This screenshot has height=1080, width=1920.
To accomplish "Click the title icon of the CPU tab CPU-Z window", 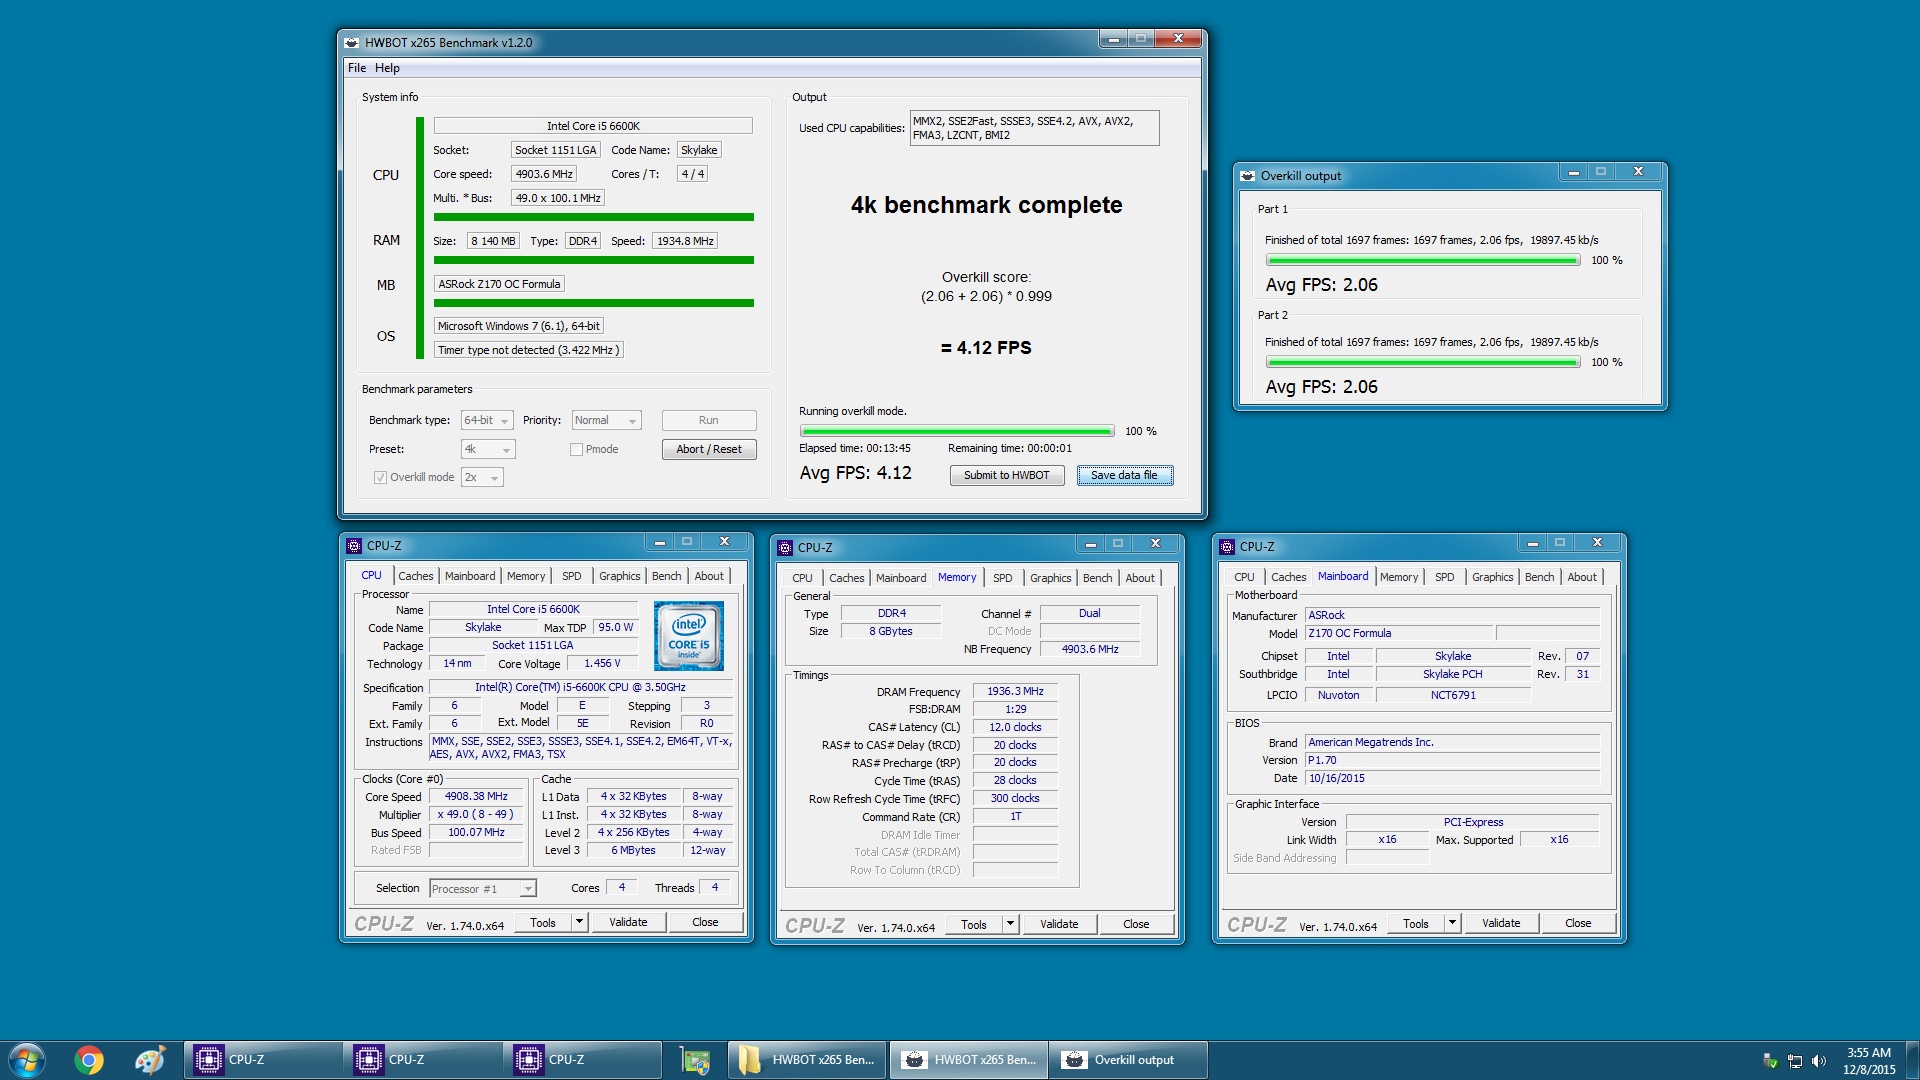I will 354,546.
